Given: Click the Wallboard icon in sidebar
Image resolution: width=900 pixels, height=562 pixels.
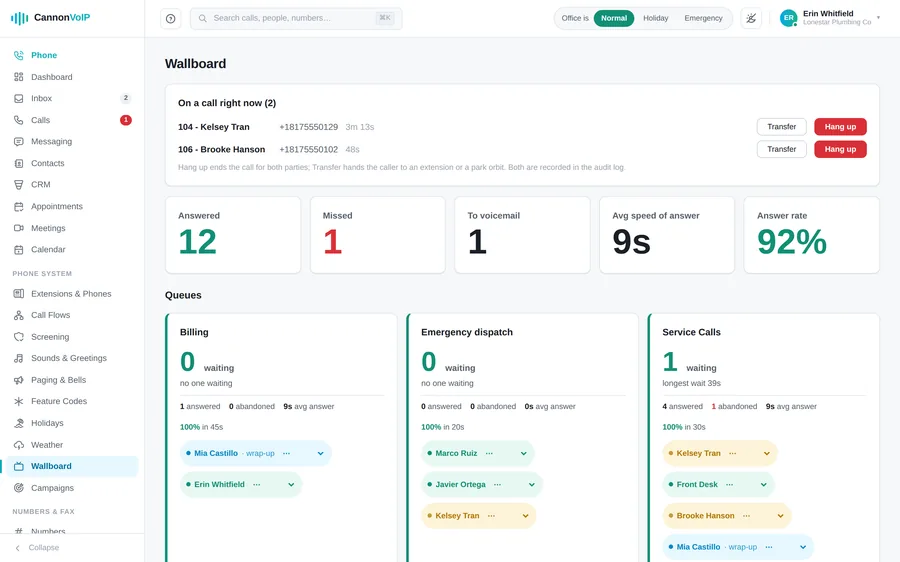Looking at the screenshot, I should tap(19, 466).
